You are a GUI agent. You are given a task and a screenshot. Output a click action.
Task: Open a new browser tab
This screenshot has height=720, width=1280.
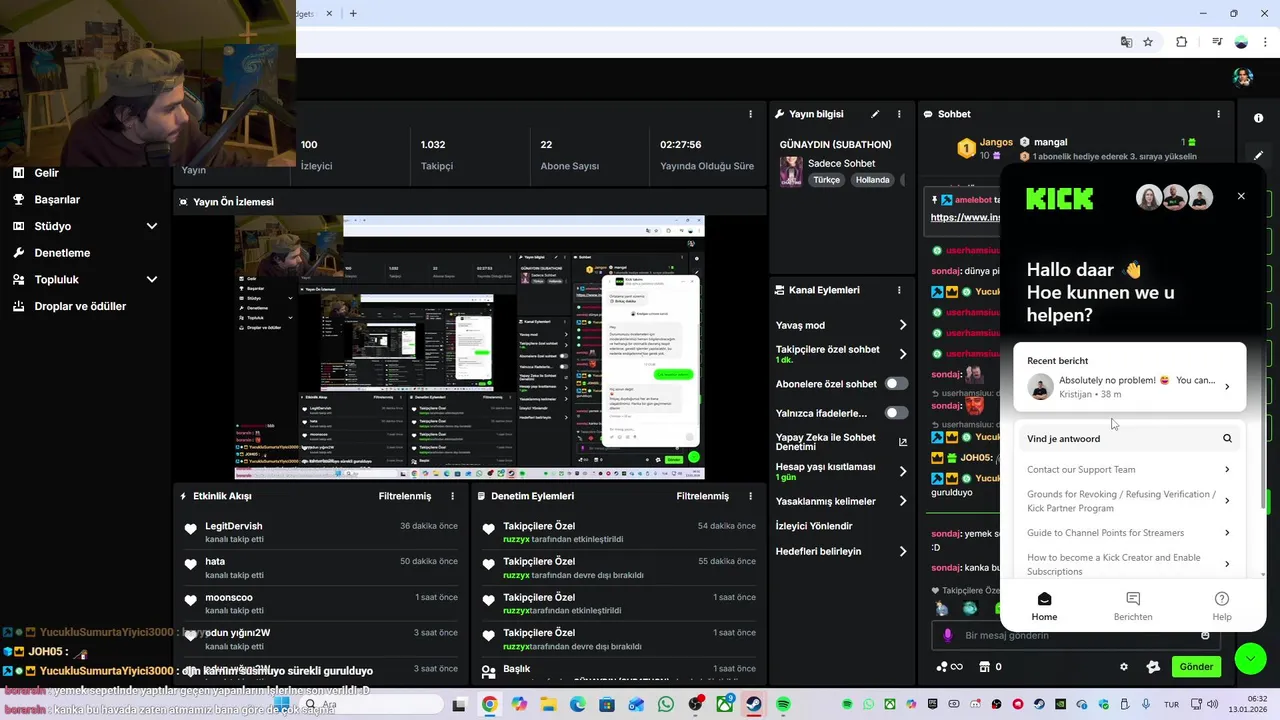353,13
